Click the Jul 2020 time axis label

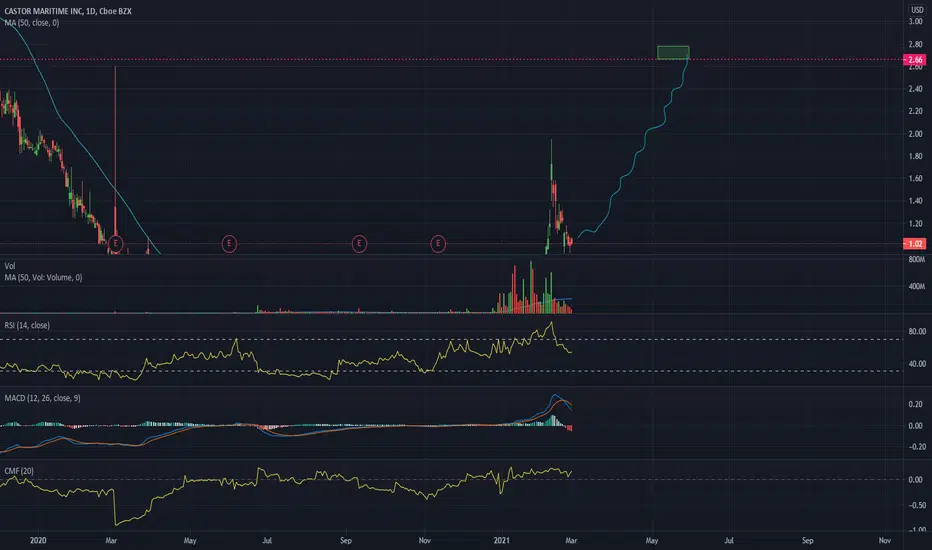click(x=267, y=540)
